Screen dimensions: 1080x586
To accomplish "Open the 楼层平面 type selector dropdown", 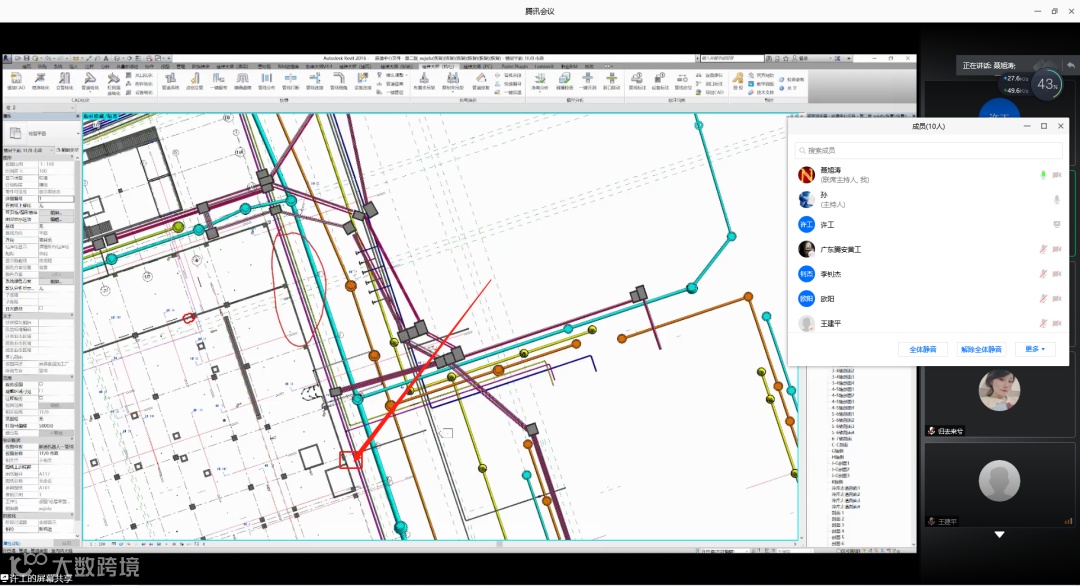I will 43,133.
